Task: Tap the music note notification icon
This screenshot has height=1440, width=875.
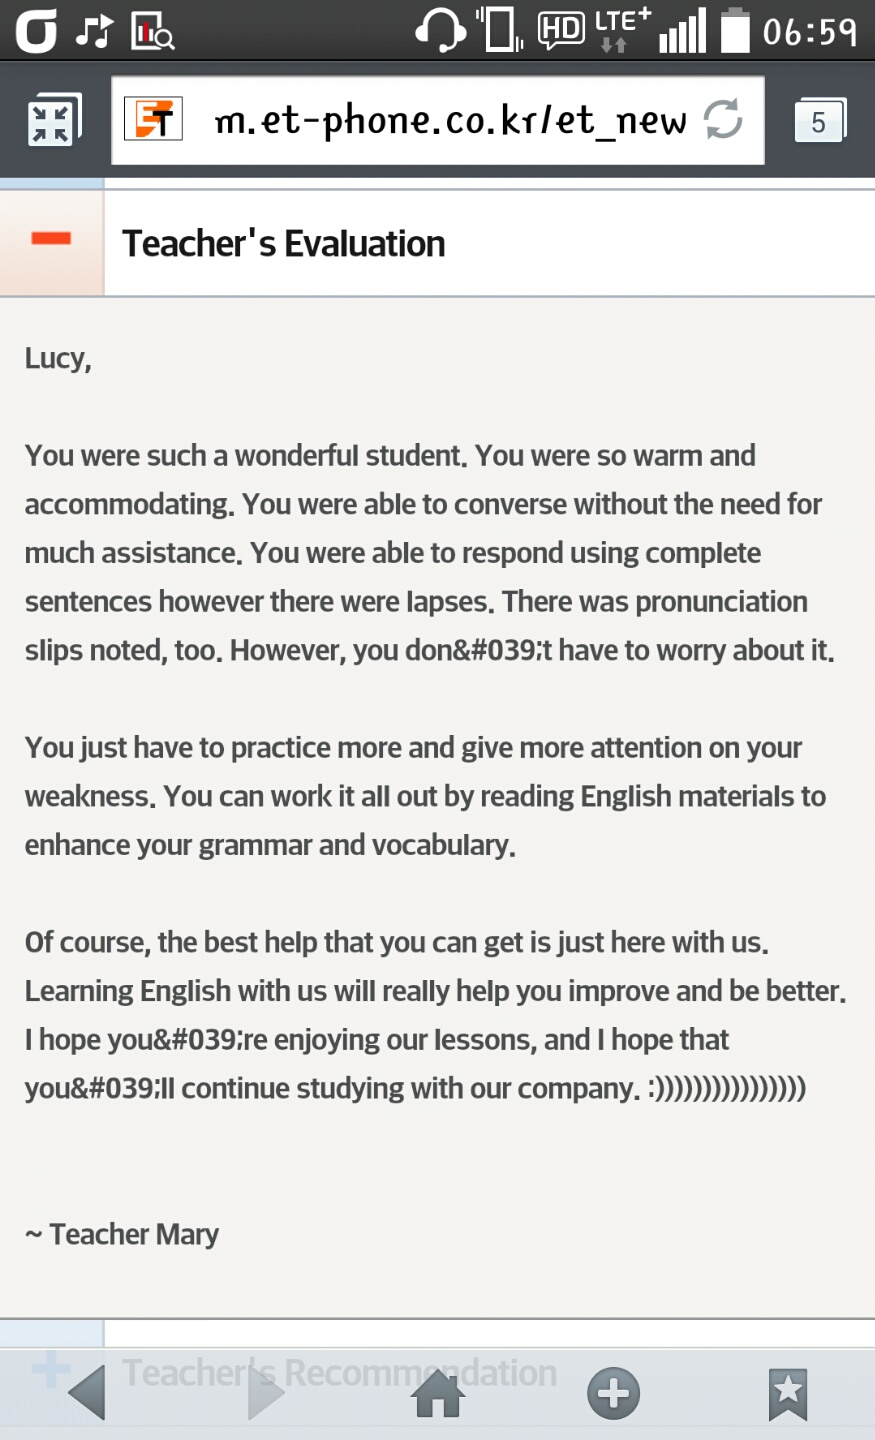Action: pyautogui.click(x=94, y=31)
